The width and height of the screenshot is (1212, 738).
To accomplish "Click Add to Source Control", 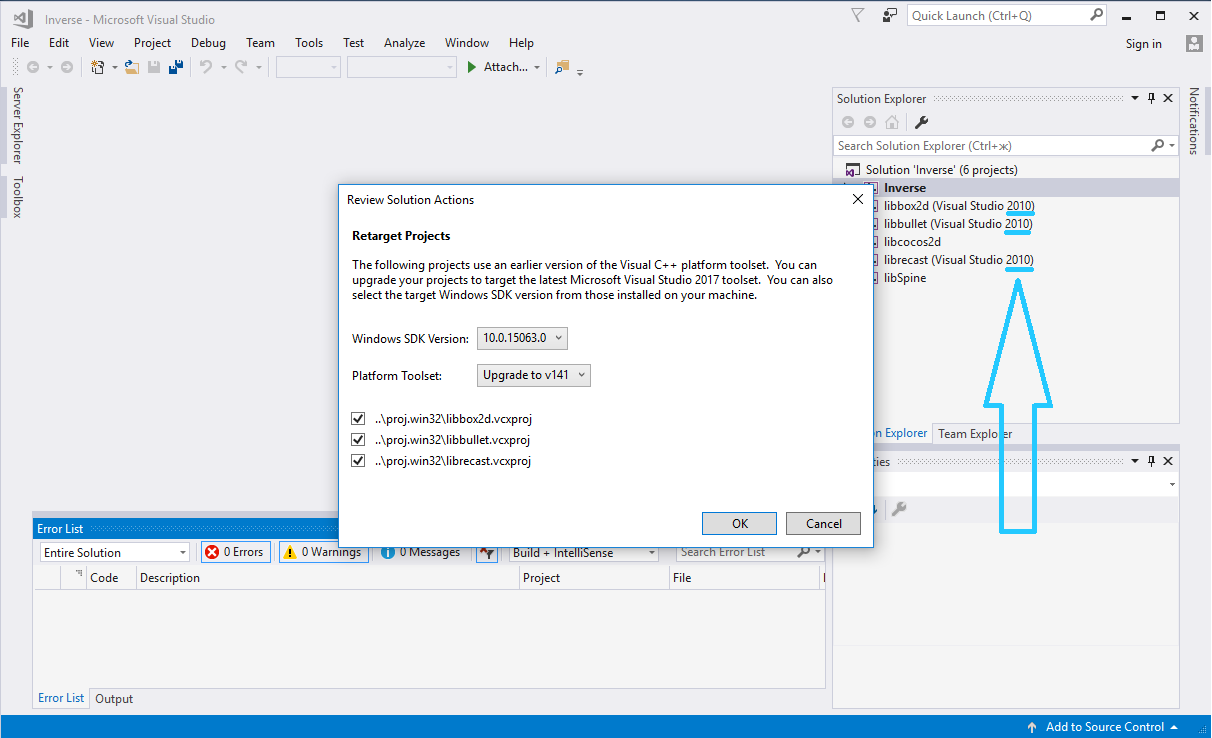I will [x=1104, y=727].
